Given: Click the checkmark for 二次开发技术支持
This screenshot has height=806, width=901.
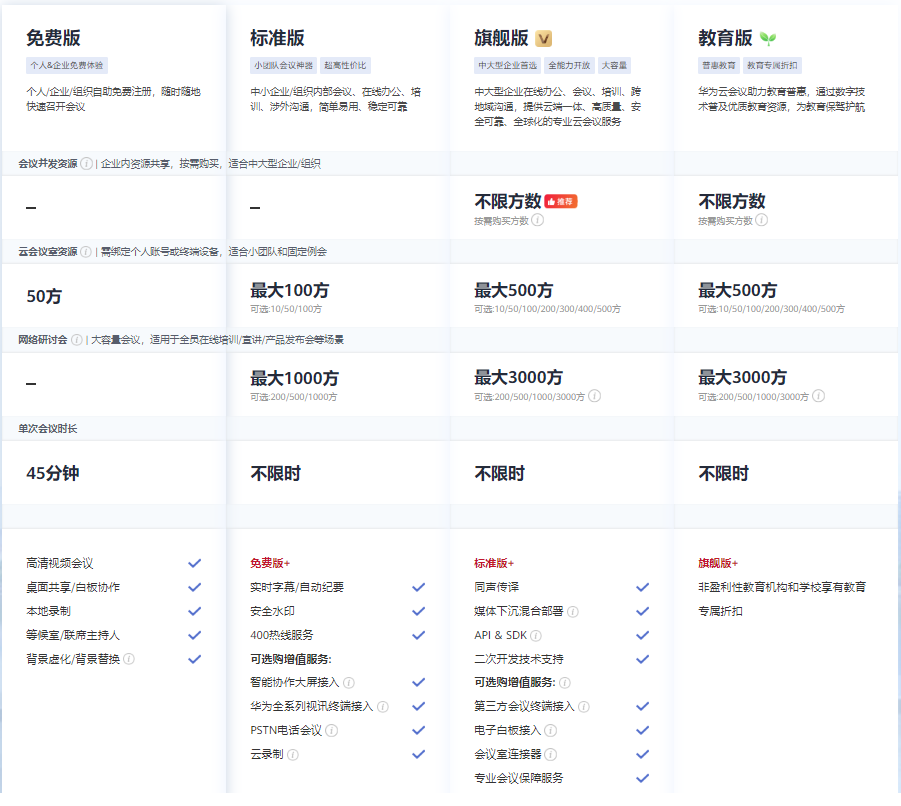Looking at the screenshot, I should pos(642,659).
